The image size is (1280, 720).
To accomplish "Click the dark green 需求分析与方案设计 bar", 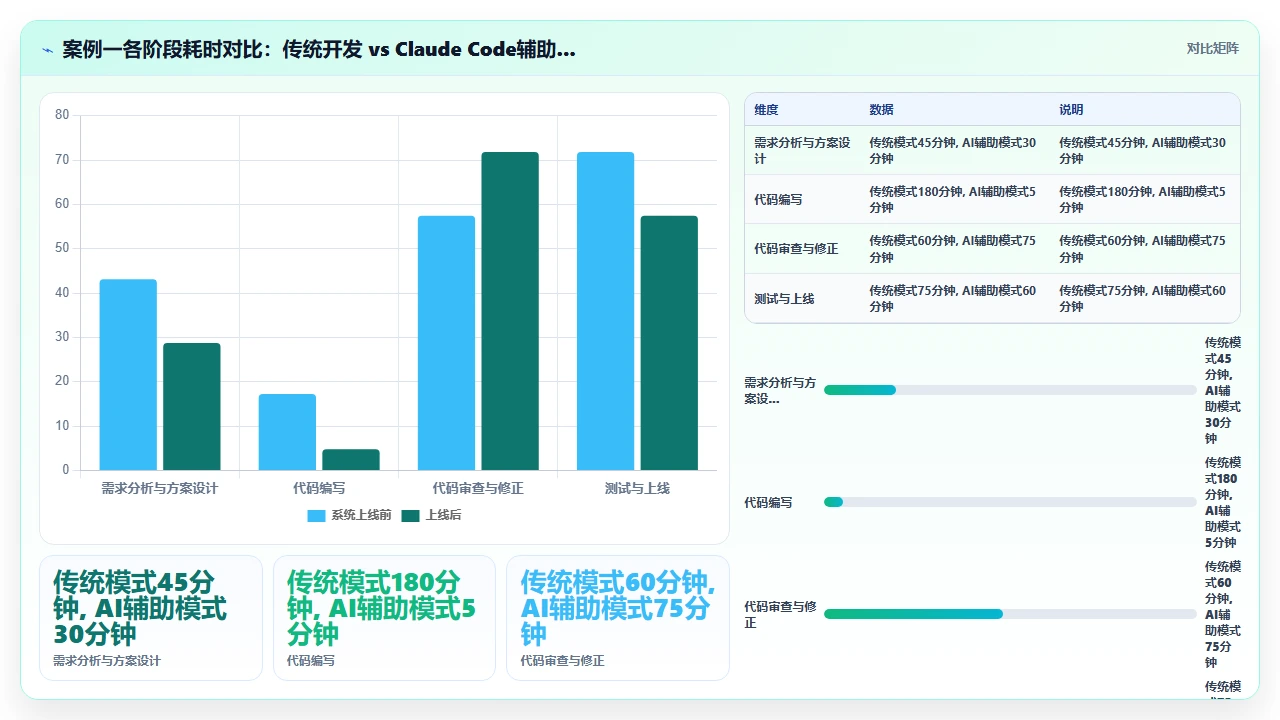I will pos(192,407).
